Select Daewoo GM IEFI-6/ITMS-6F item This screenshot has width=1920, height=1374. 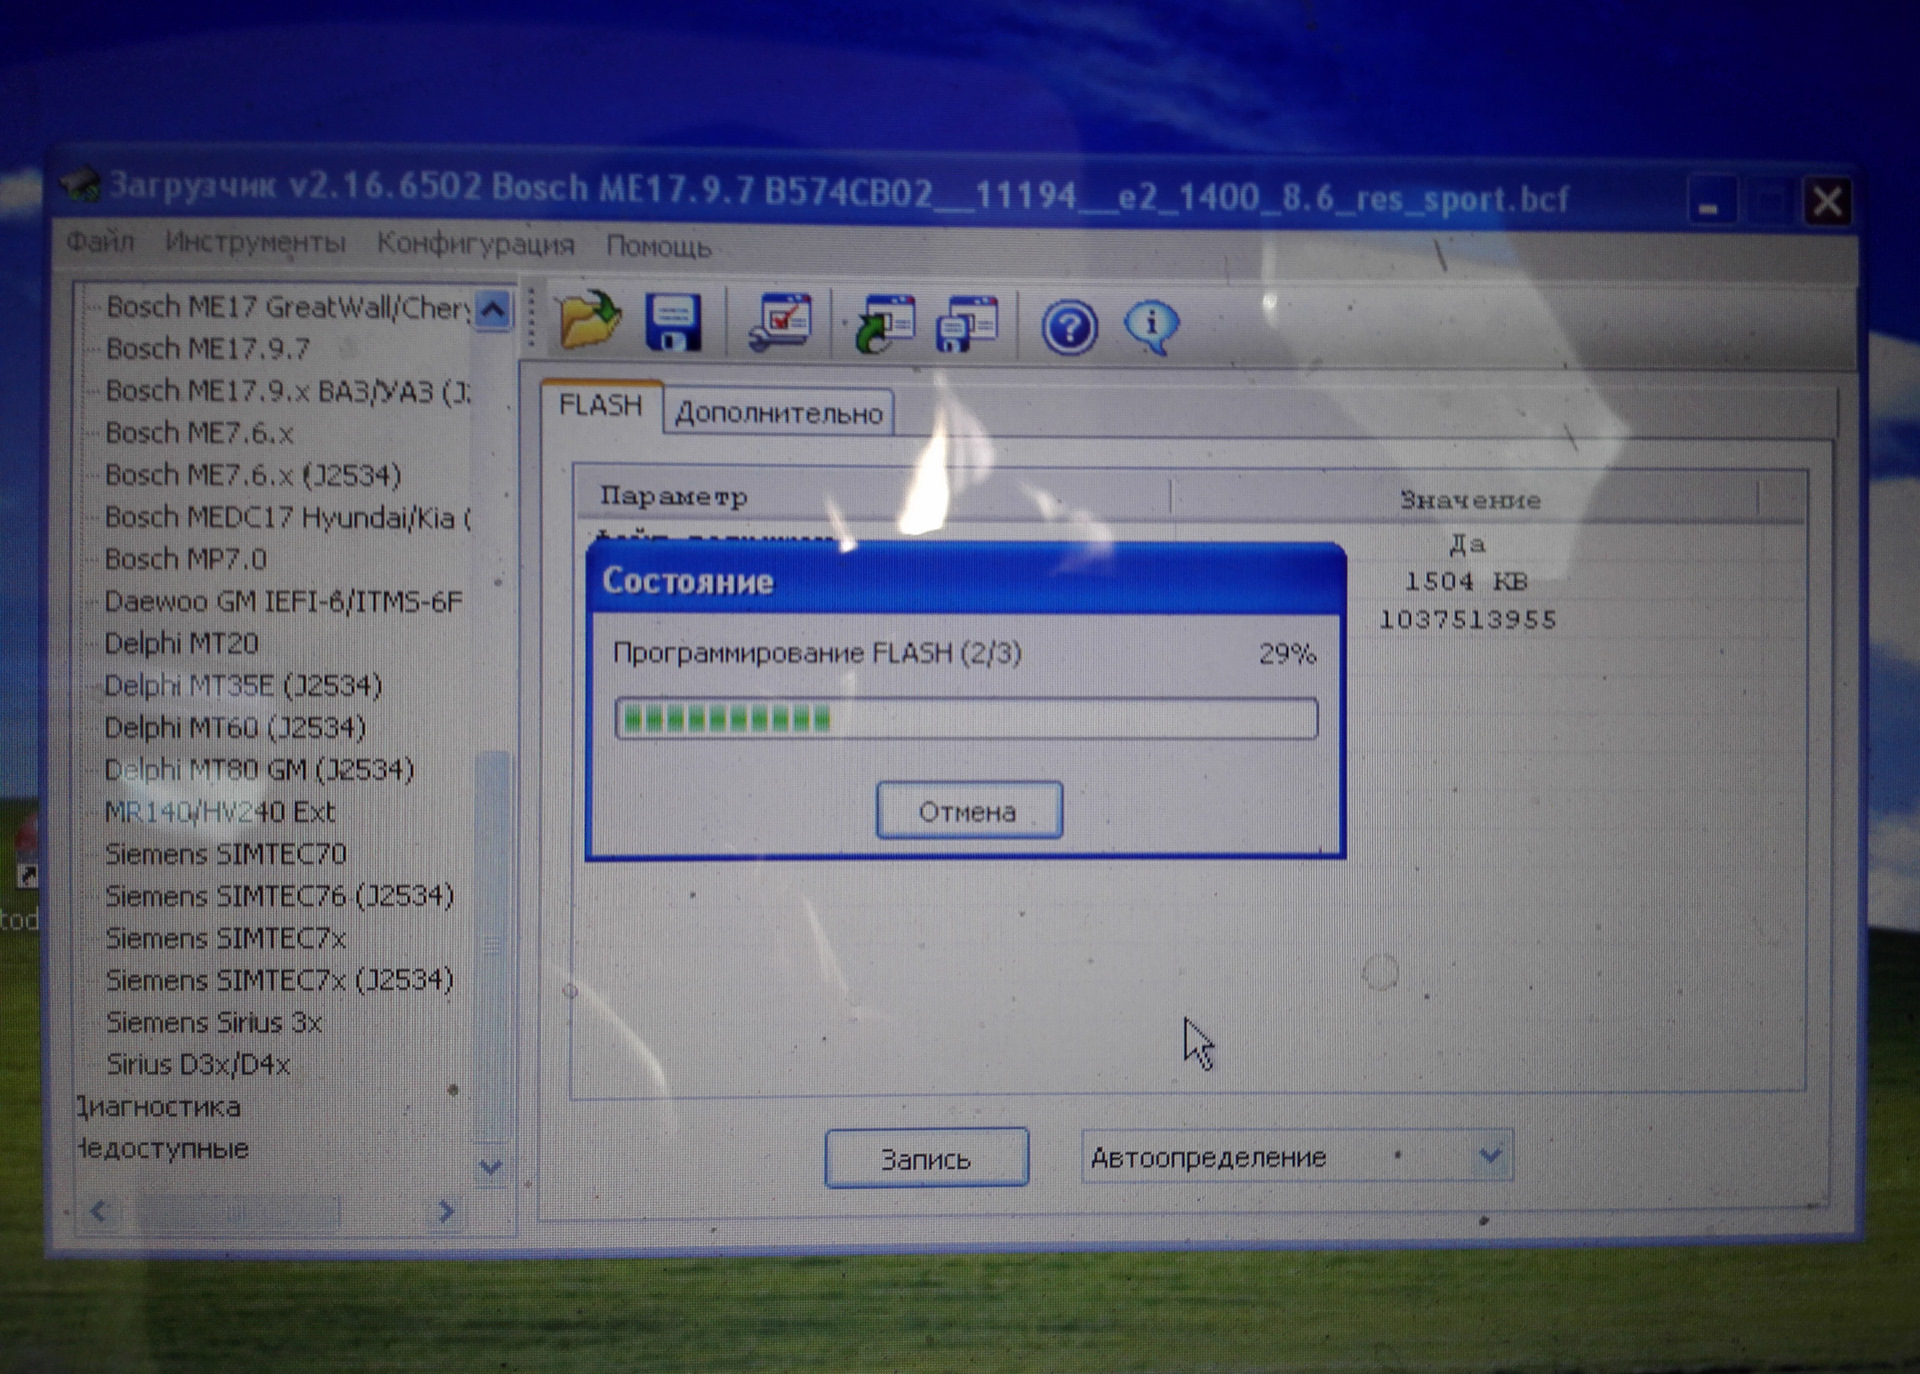(x=284, y=602)
